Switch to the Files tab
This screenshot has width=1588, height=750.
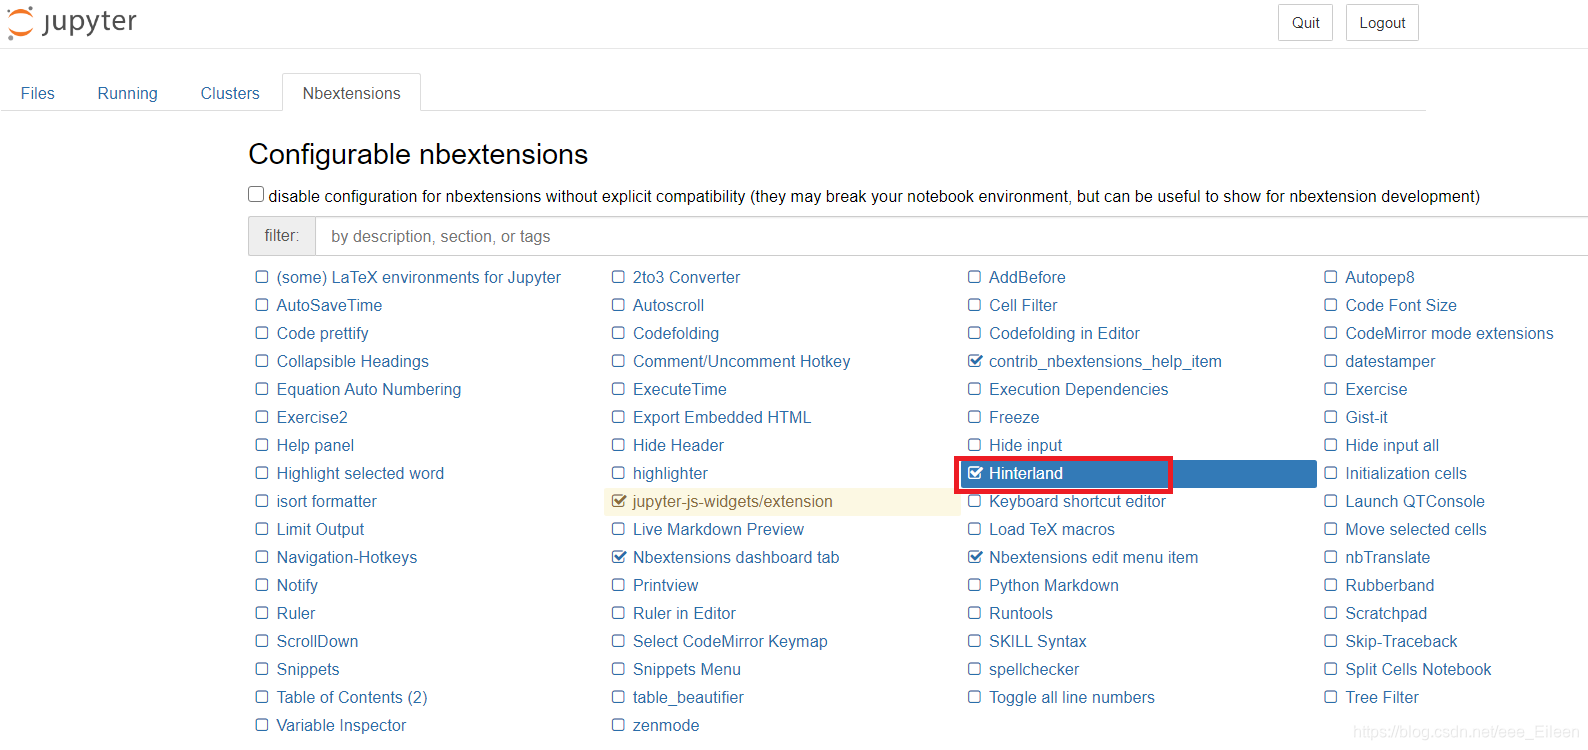(38, 93)
